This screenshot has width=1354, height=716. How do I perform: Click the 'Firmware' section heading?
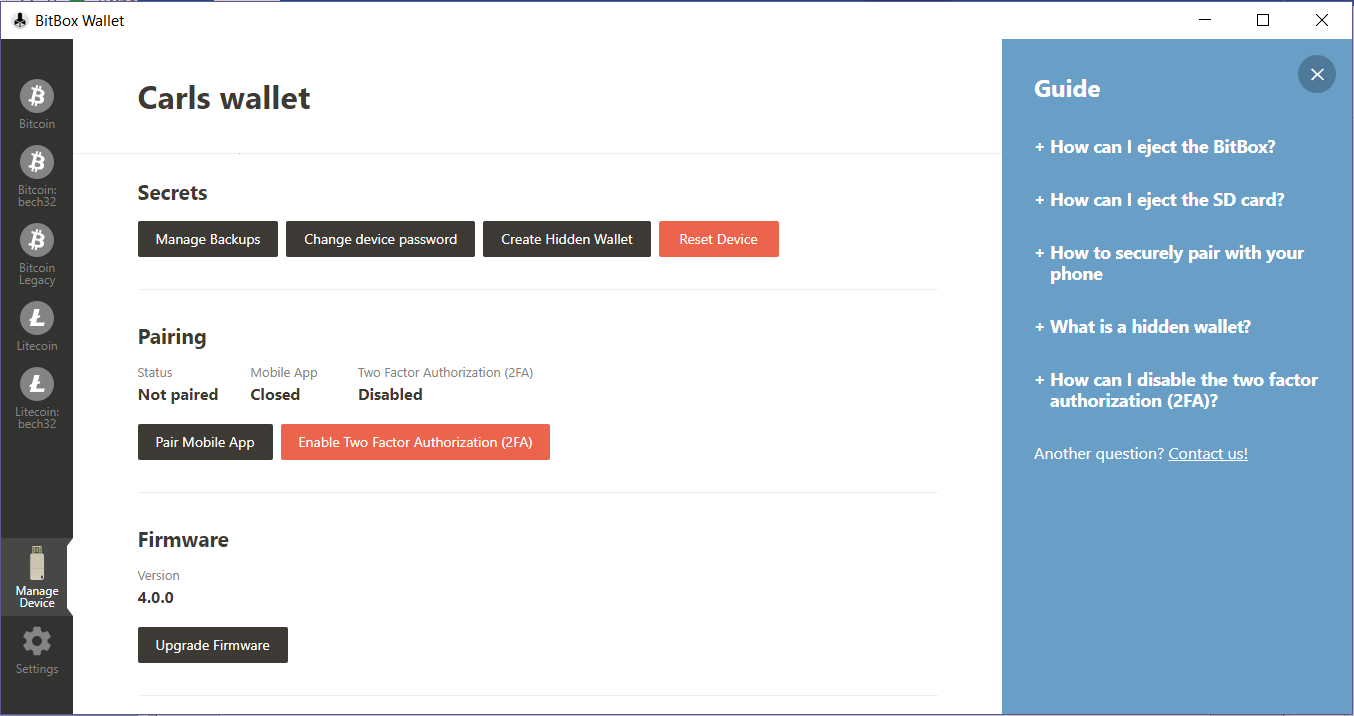point(183,540)
